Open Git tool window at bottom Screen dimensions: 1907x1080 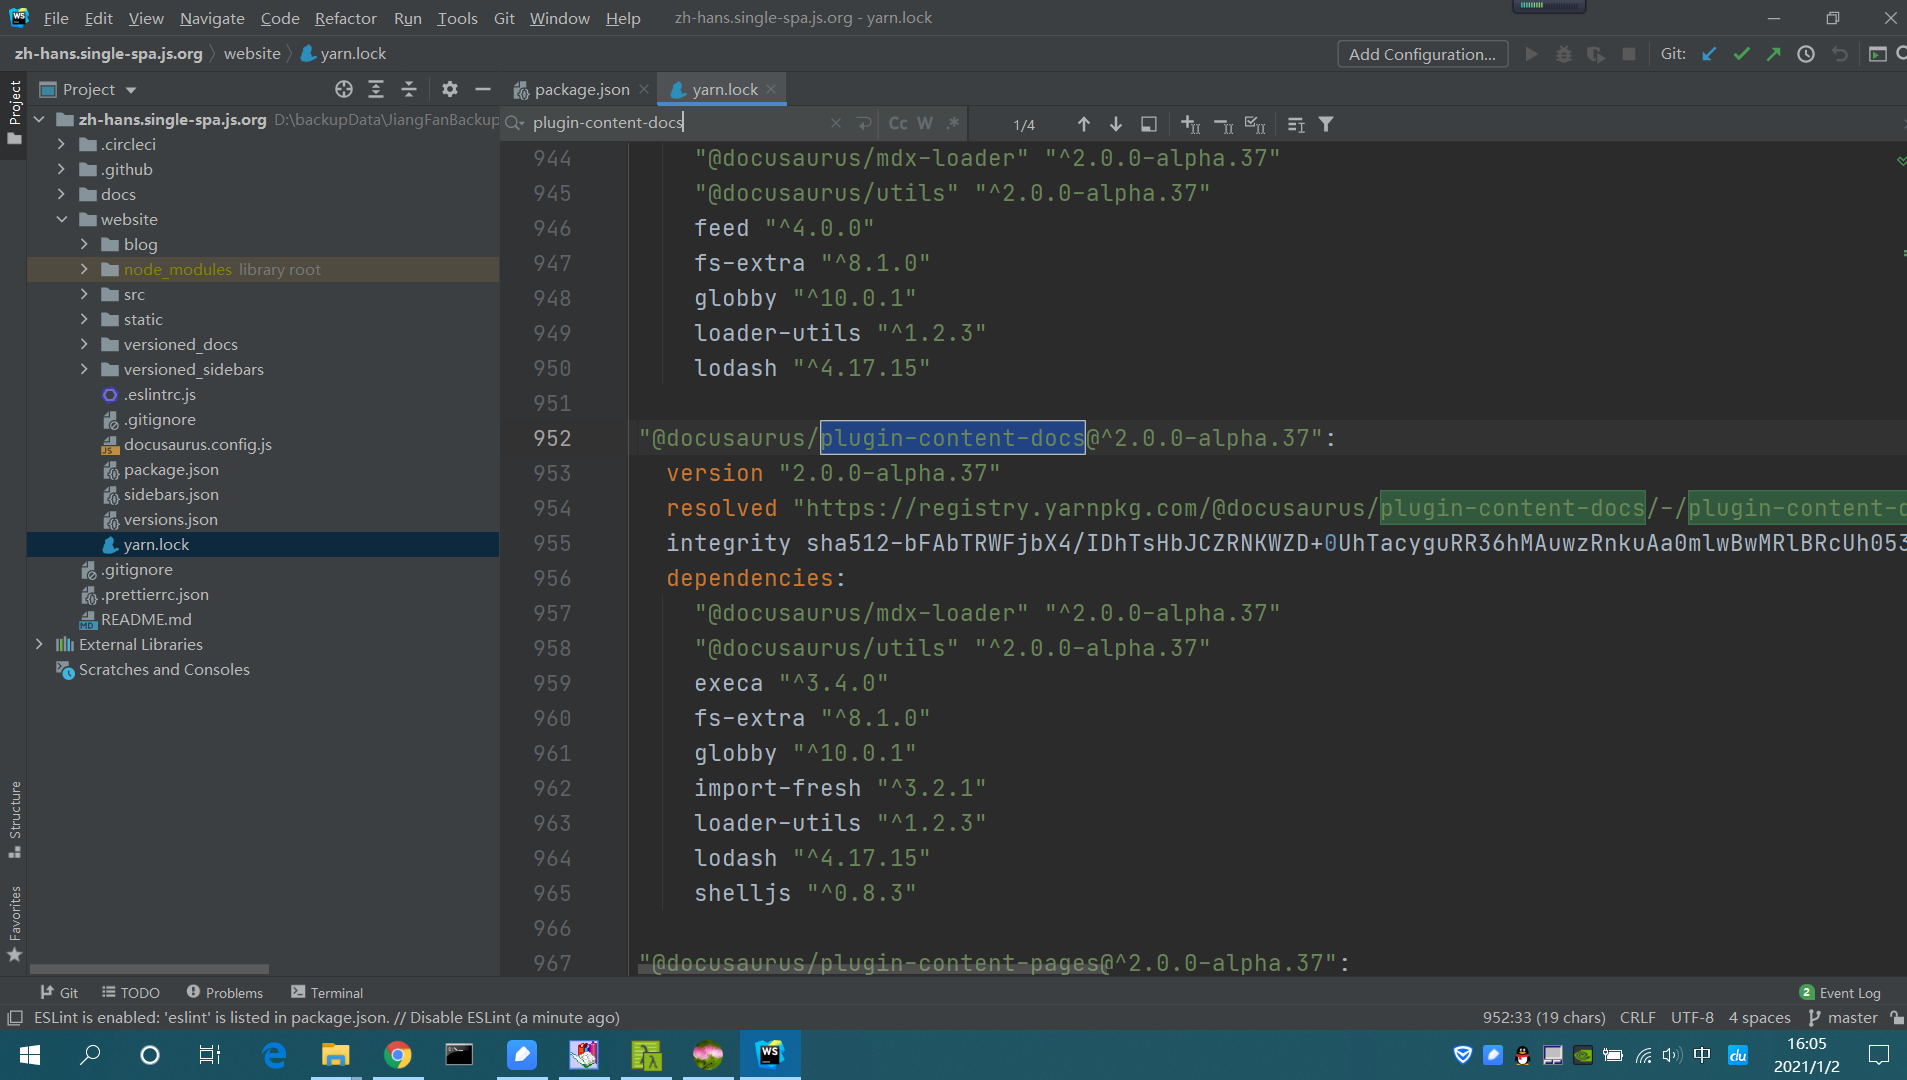click(59, 992)
